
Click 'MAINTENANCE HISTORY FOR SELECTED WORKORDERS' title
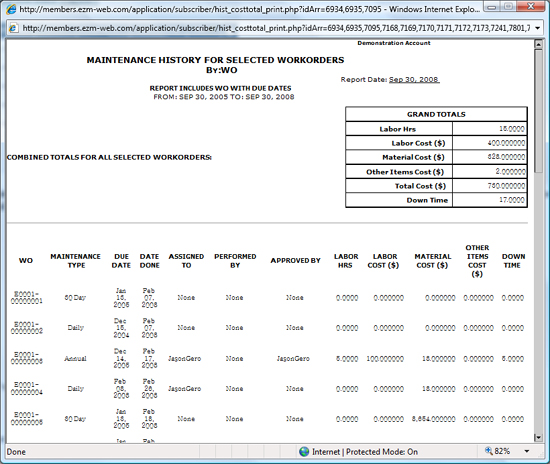(215, 60)
